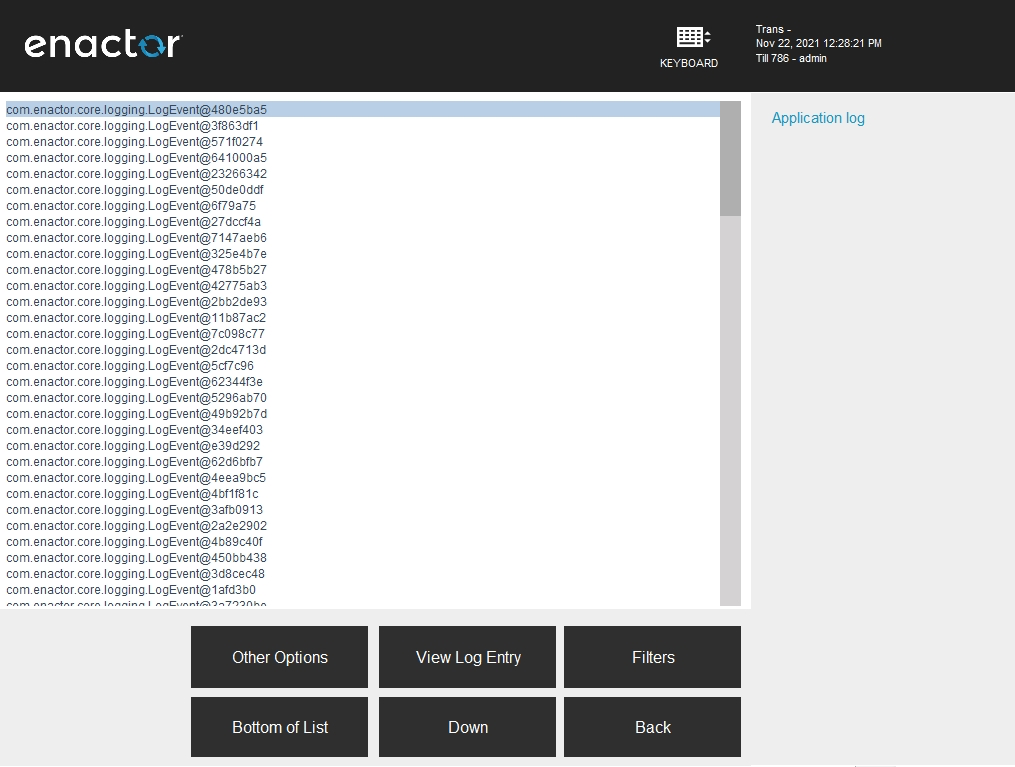Select the LogEvent@42775ab3 entry
The image size is (1015, 767).
136,286
